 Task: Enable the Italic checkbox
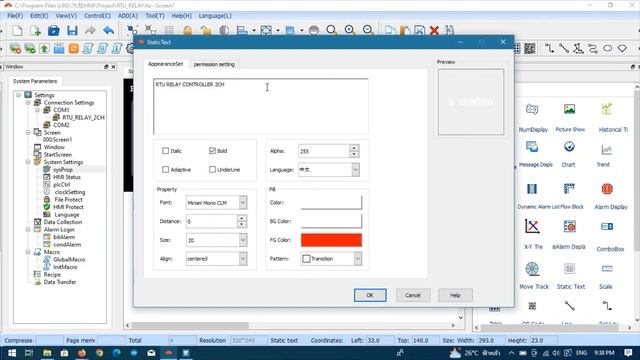tap(165, 151)
